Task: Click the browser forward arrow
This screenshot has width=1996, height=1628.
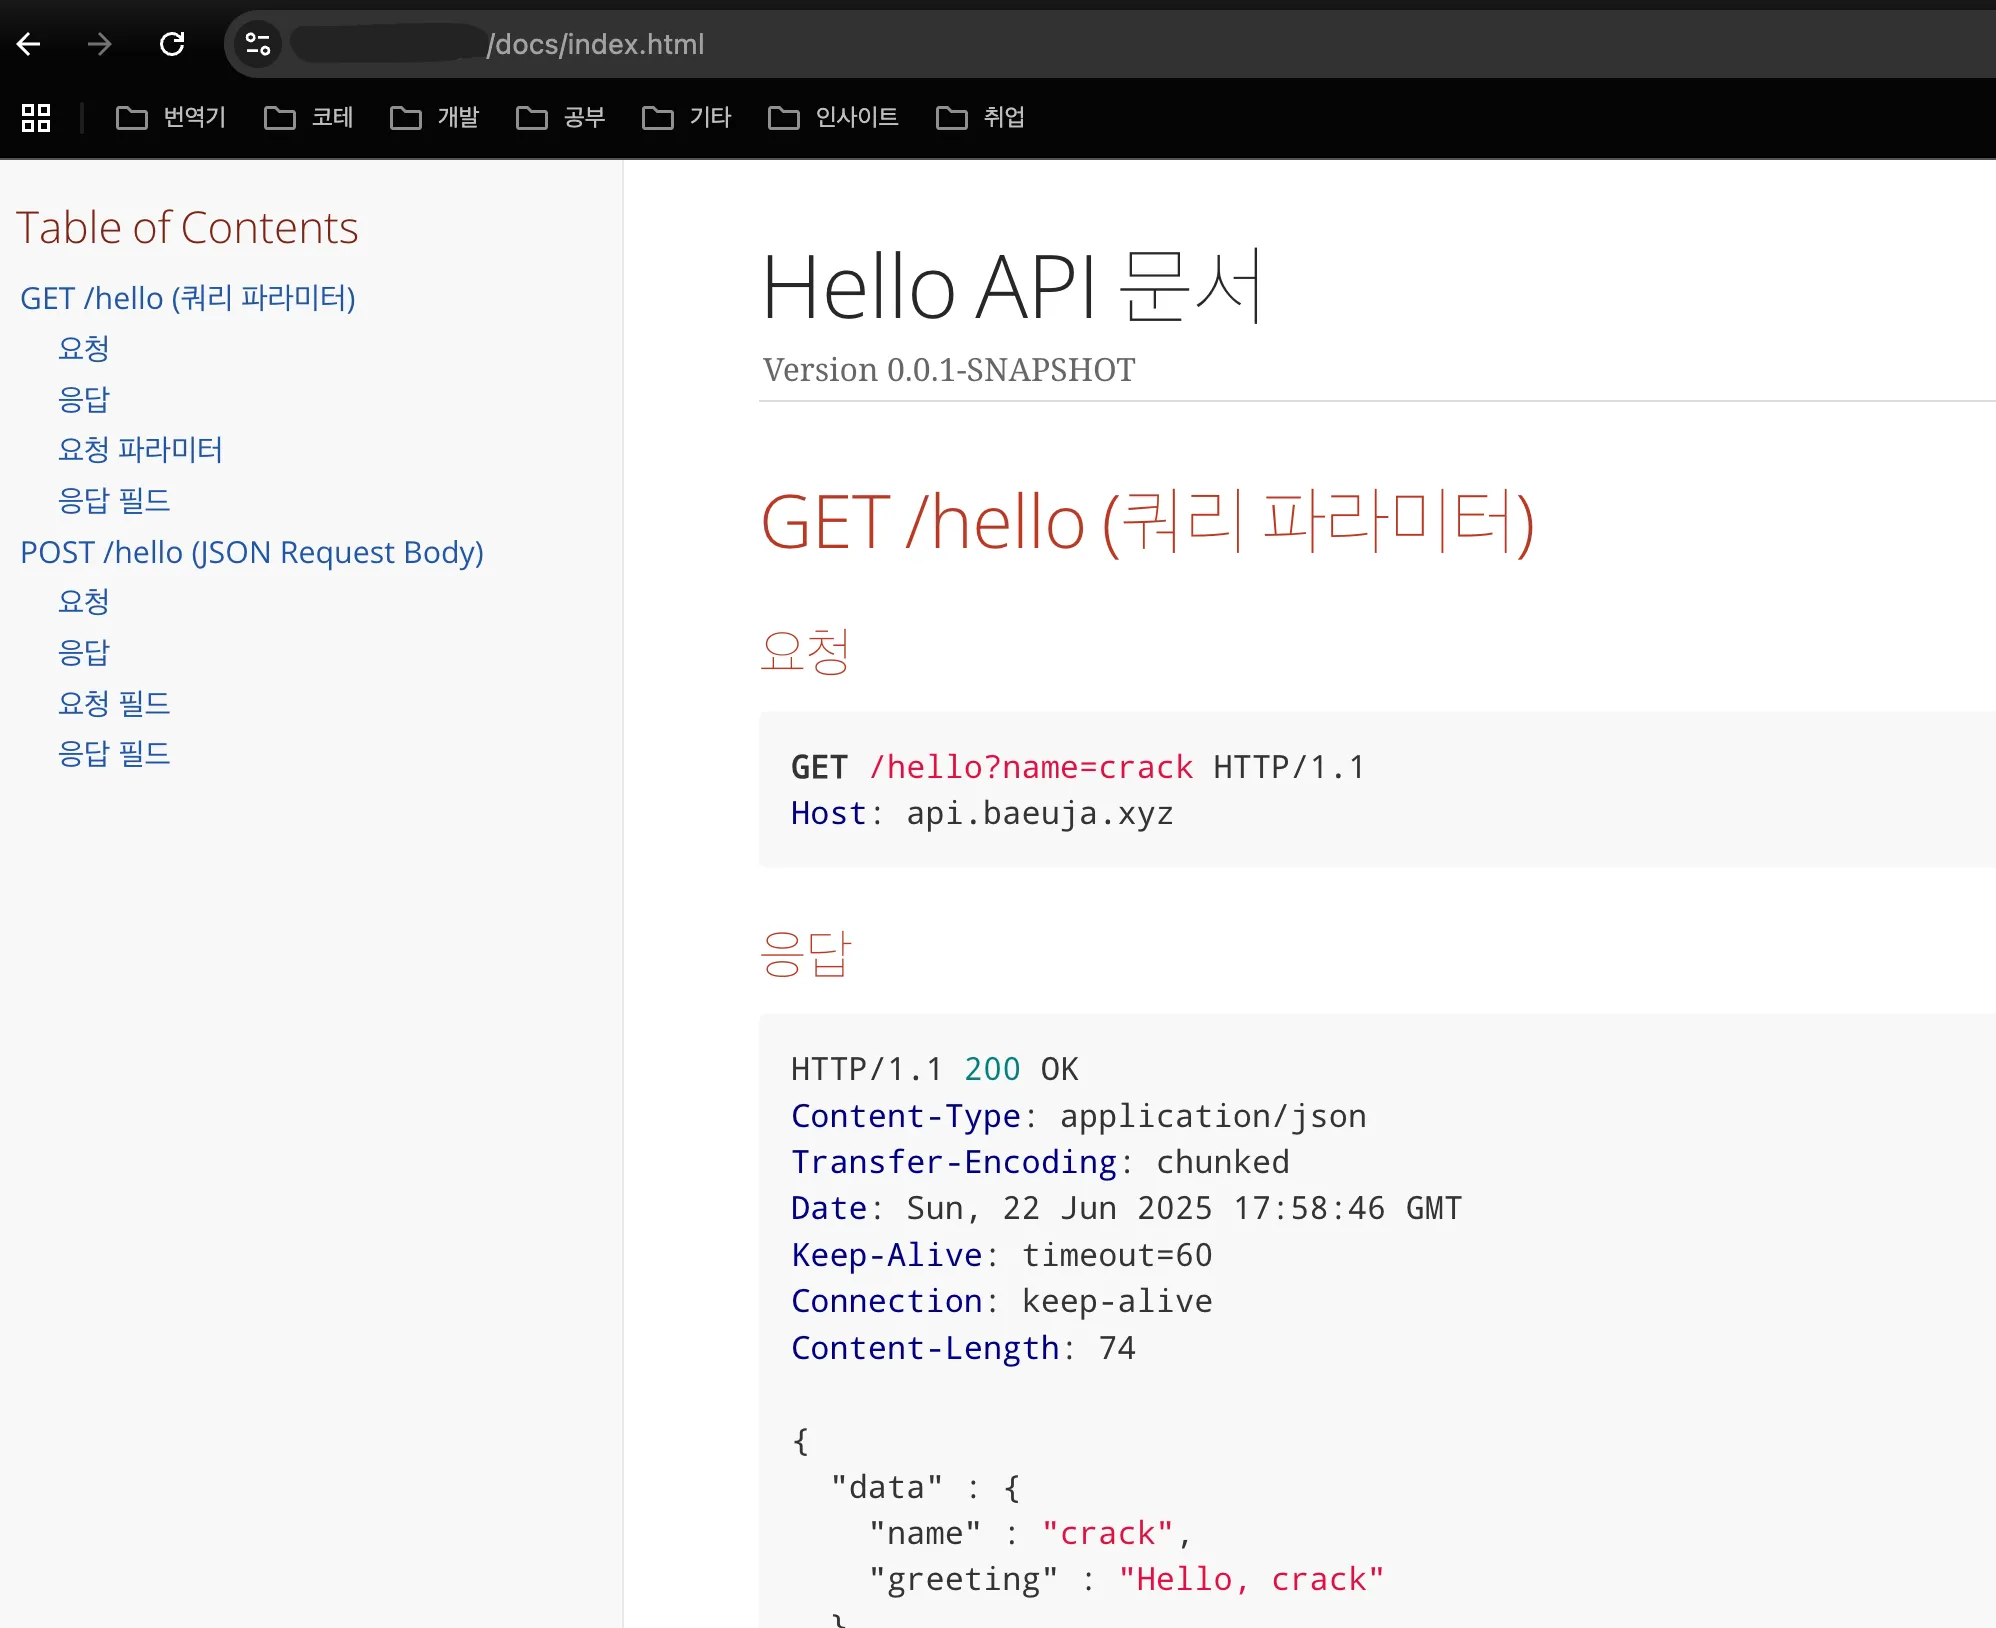Action: click(x=99, y=44)
